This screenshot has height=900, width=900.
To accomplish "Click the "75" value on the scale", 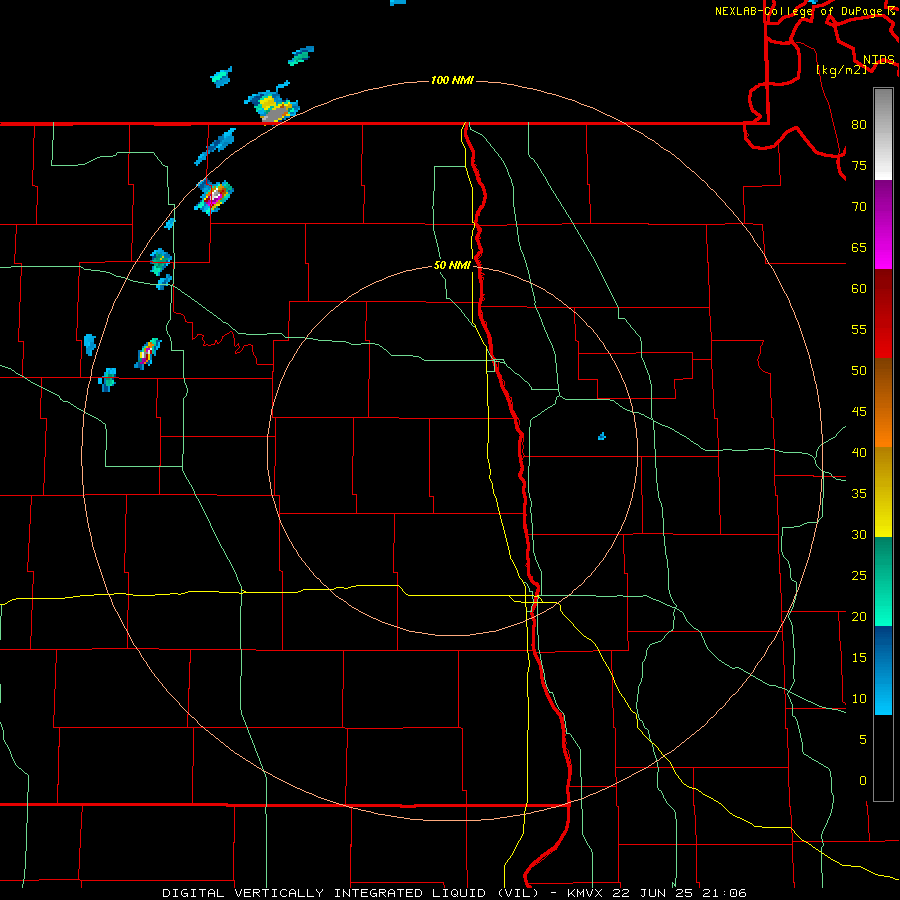I will (x=859, y=165).
